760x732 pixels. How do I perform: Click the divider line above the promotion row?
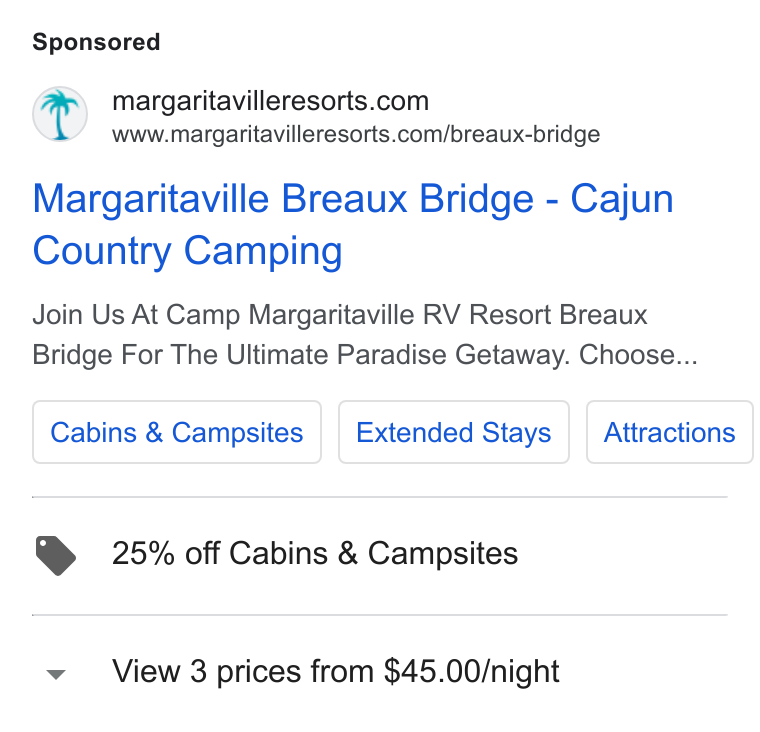380,497
